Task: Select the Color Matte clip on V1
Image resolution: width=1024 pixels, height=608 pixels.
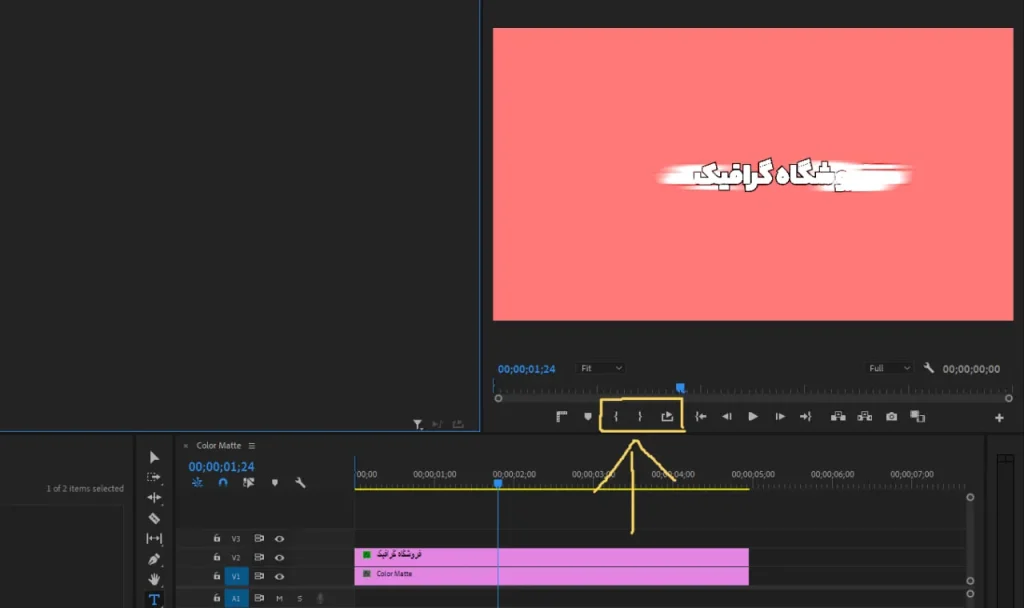Action: tap(551, 576)
